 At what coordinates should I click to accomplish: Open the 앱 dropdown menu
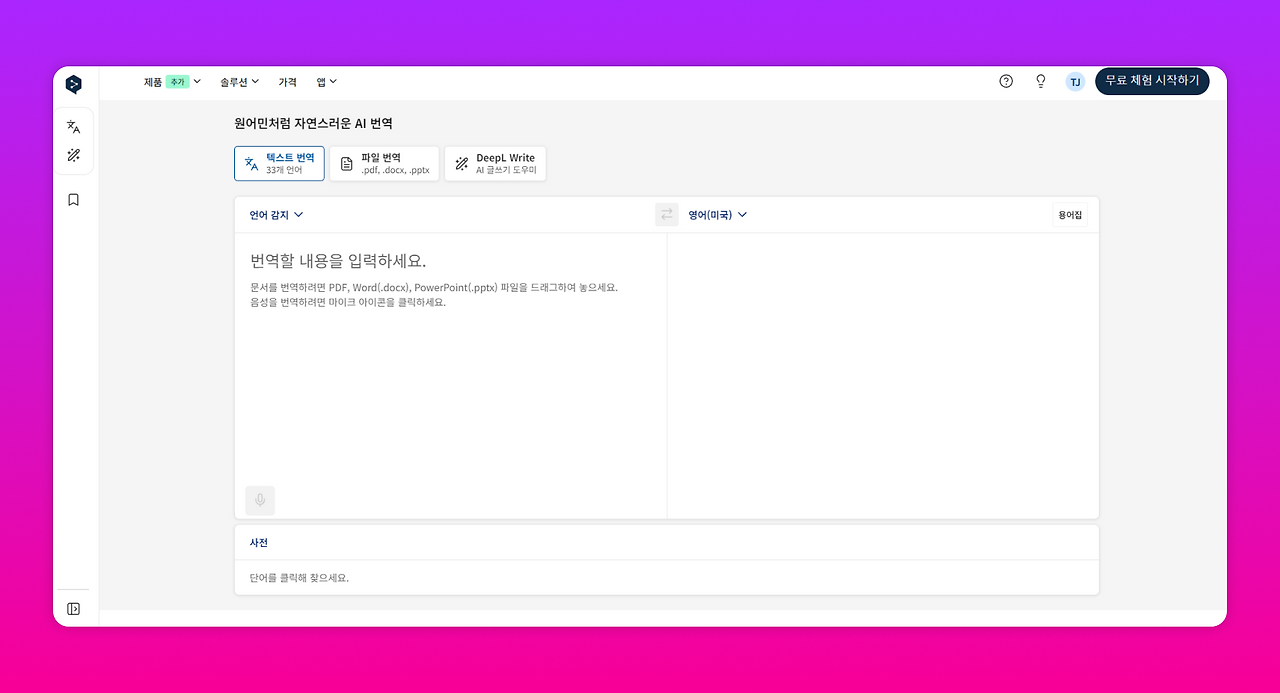(x=327, y=82)
